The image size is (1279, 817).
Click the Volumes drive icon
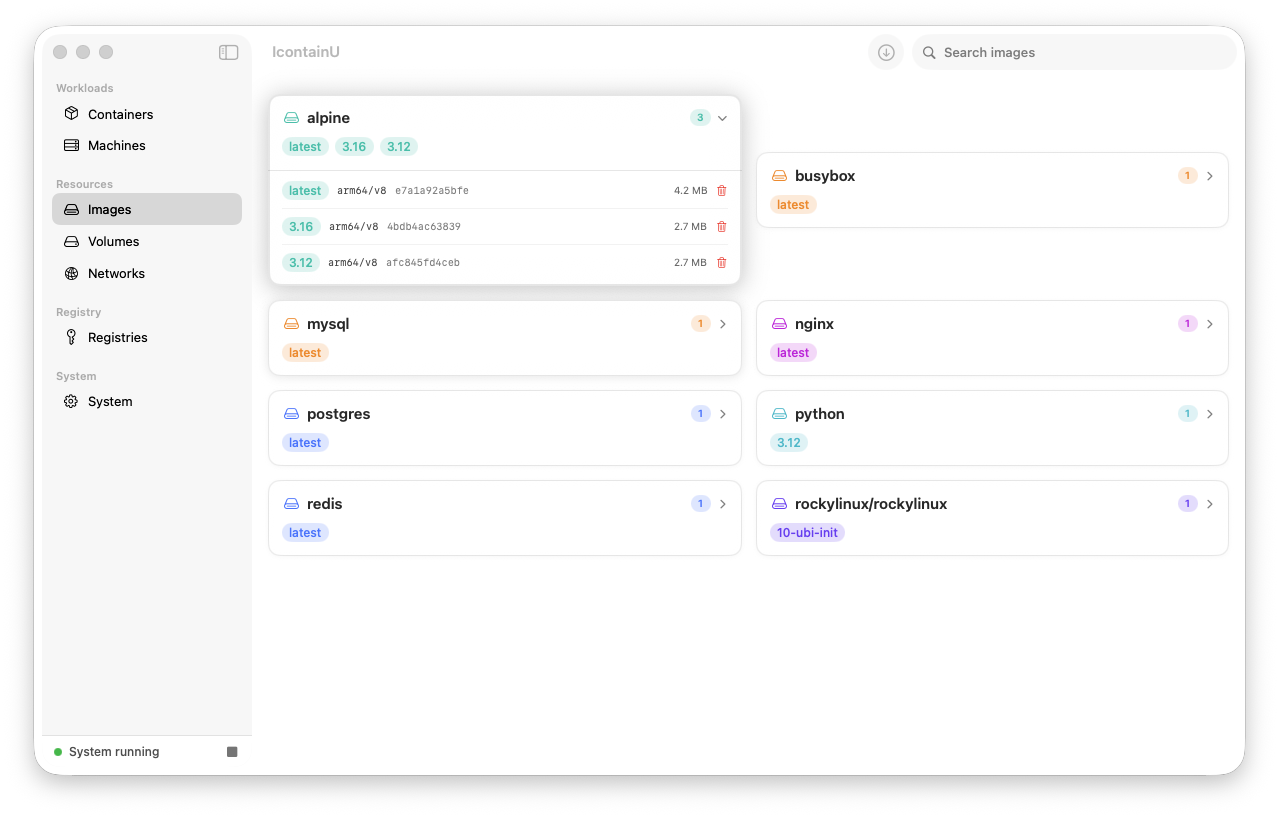tap(71, 241)
